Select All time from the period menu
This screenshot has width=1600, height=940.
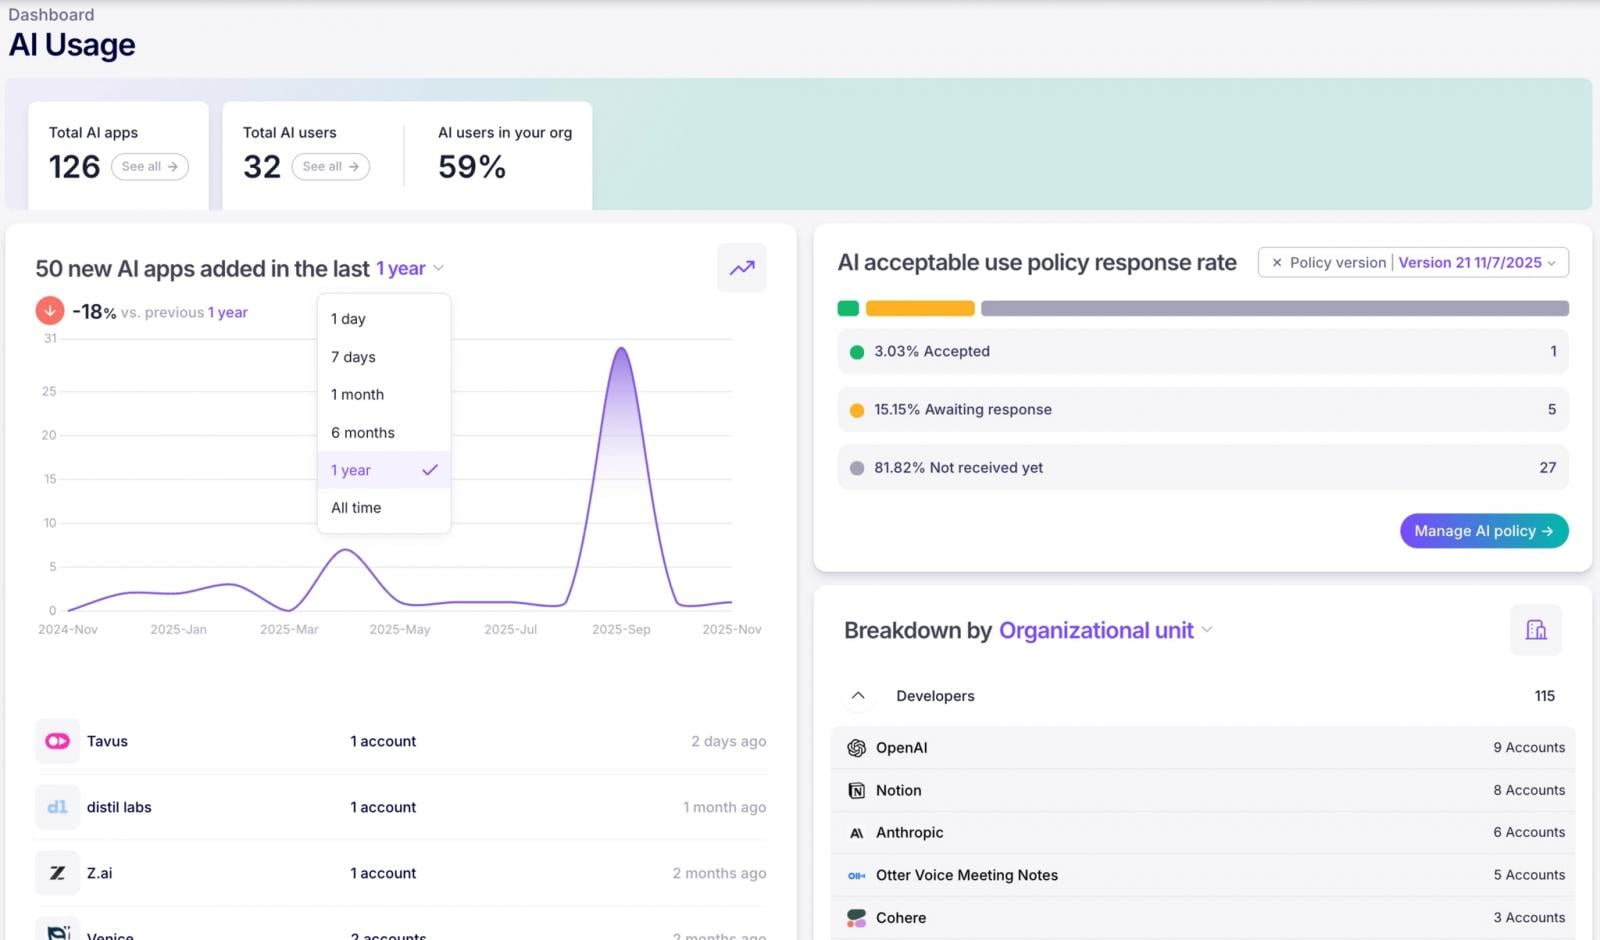[356, 507]
